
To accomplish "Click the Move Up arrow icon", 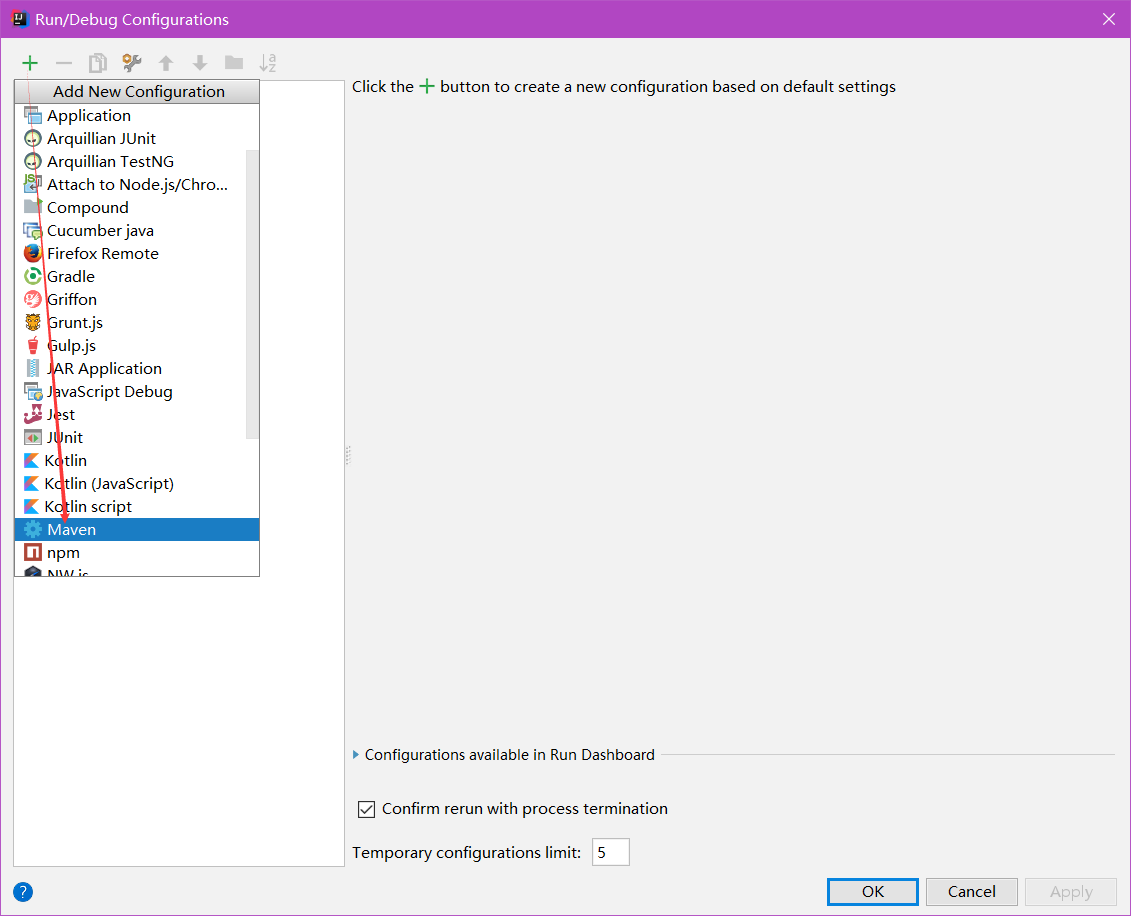I will tap(166, 63).
